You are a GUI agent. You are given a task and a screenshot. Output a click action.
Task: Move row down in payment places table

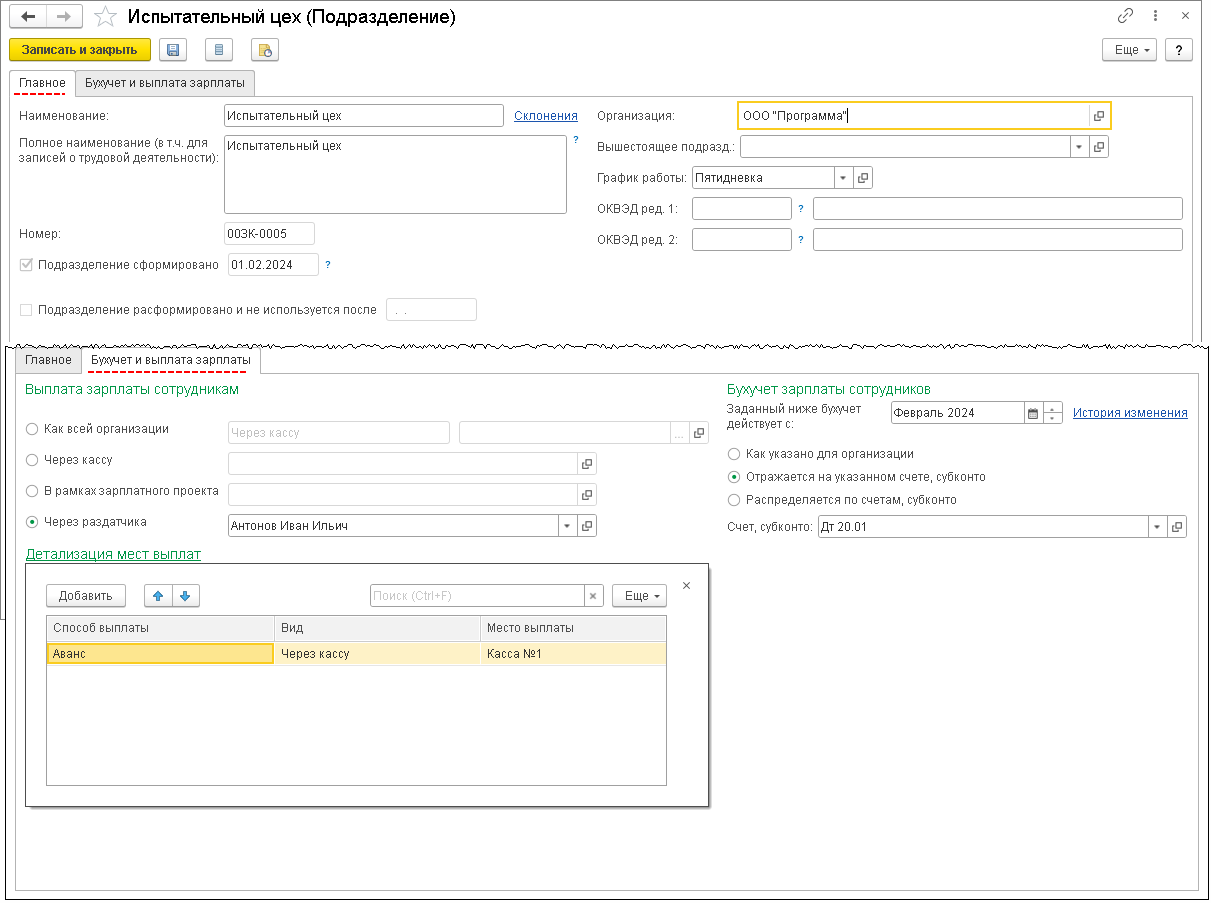click(x=185, y=596)
